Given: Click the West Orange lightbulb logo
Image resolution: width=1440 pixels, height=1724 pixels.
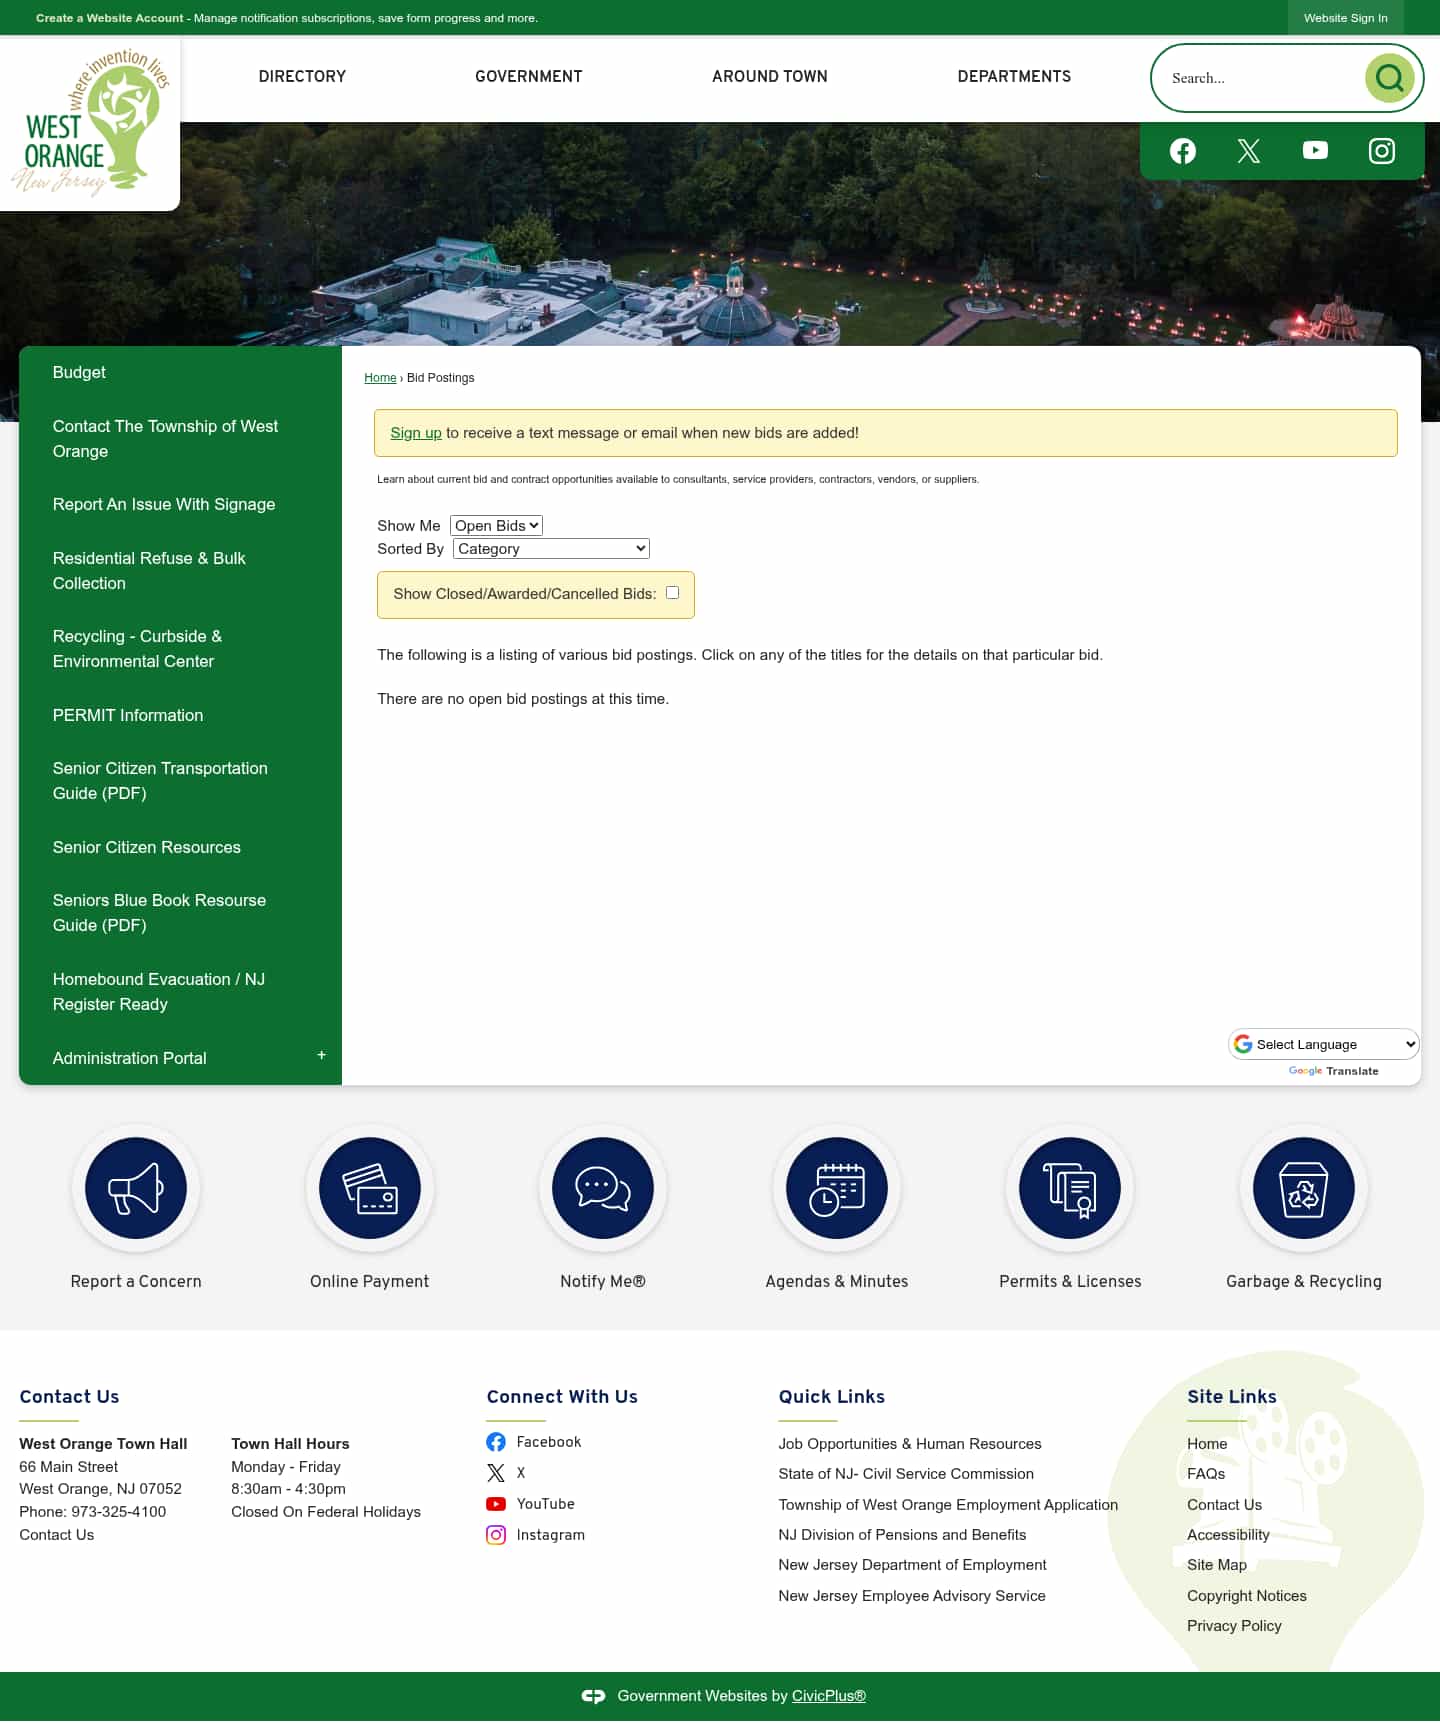Looking at the screenshot, I should [x=90, y=122].
